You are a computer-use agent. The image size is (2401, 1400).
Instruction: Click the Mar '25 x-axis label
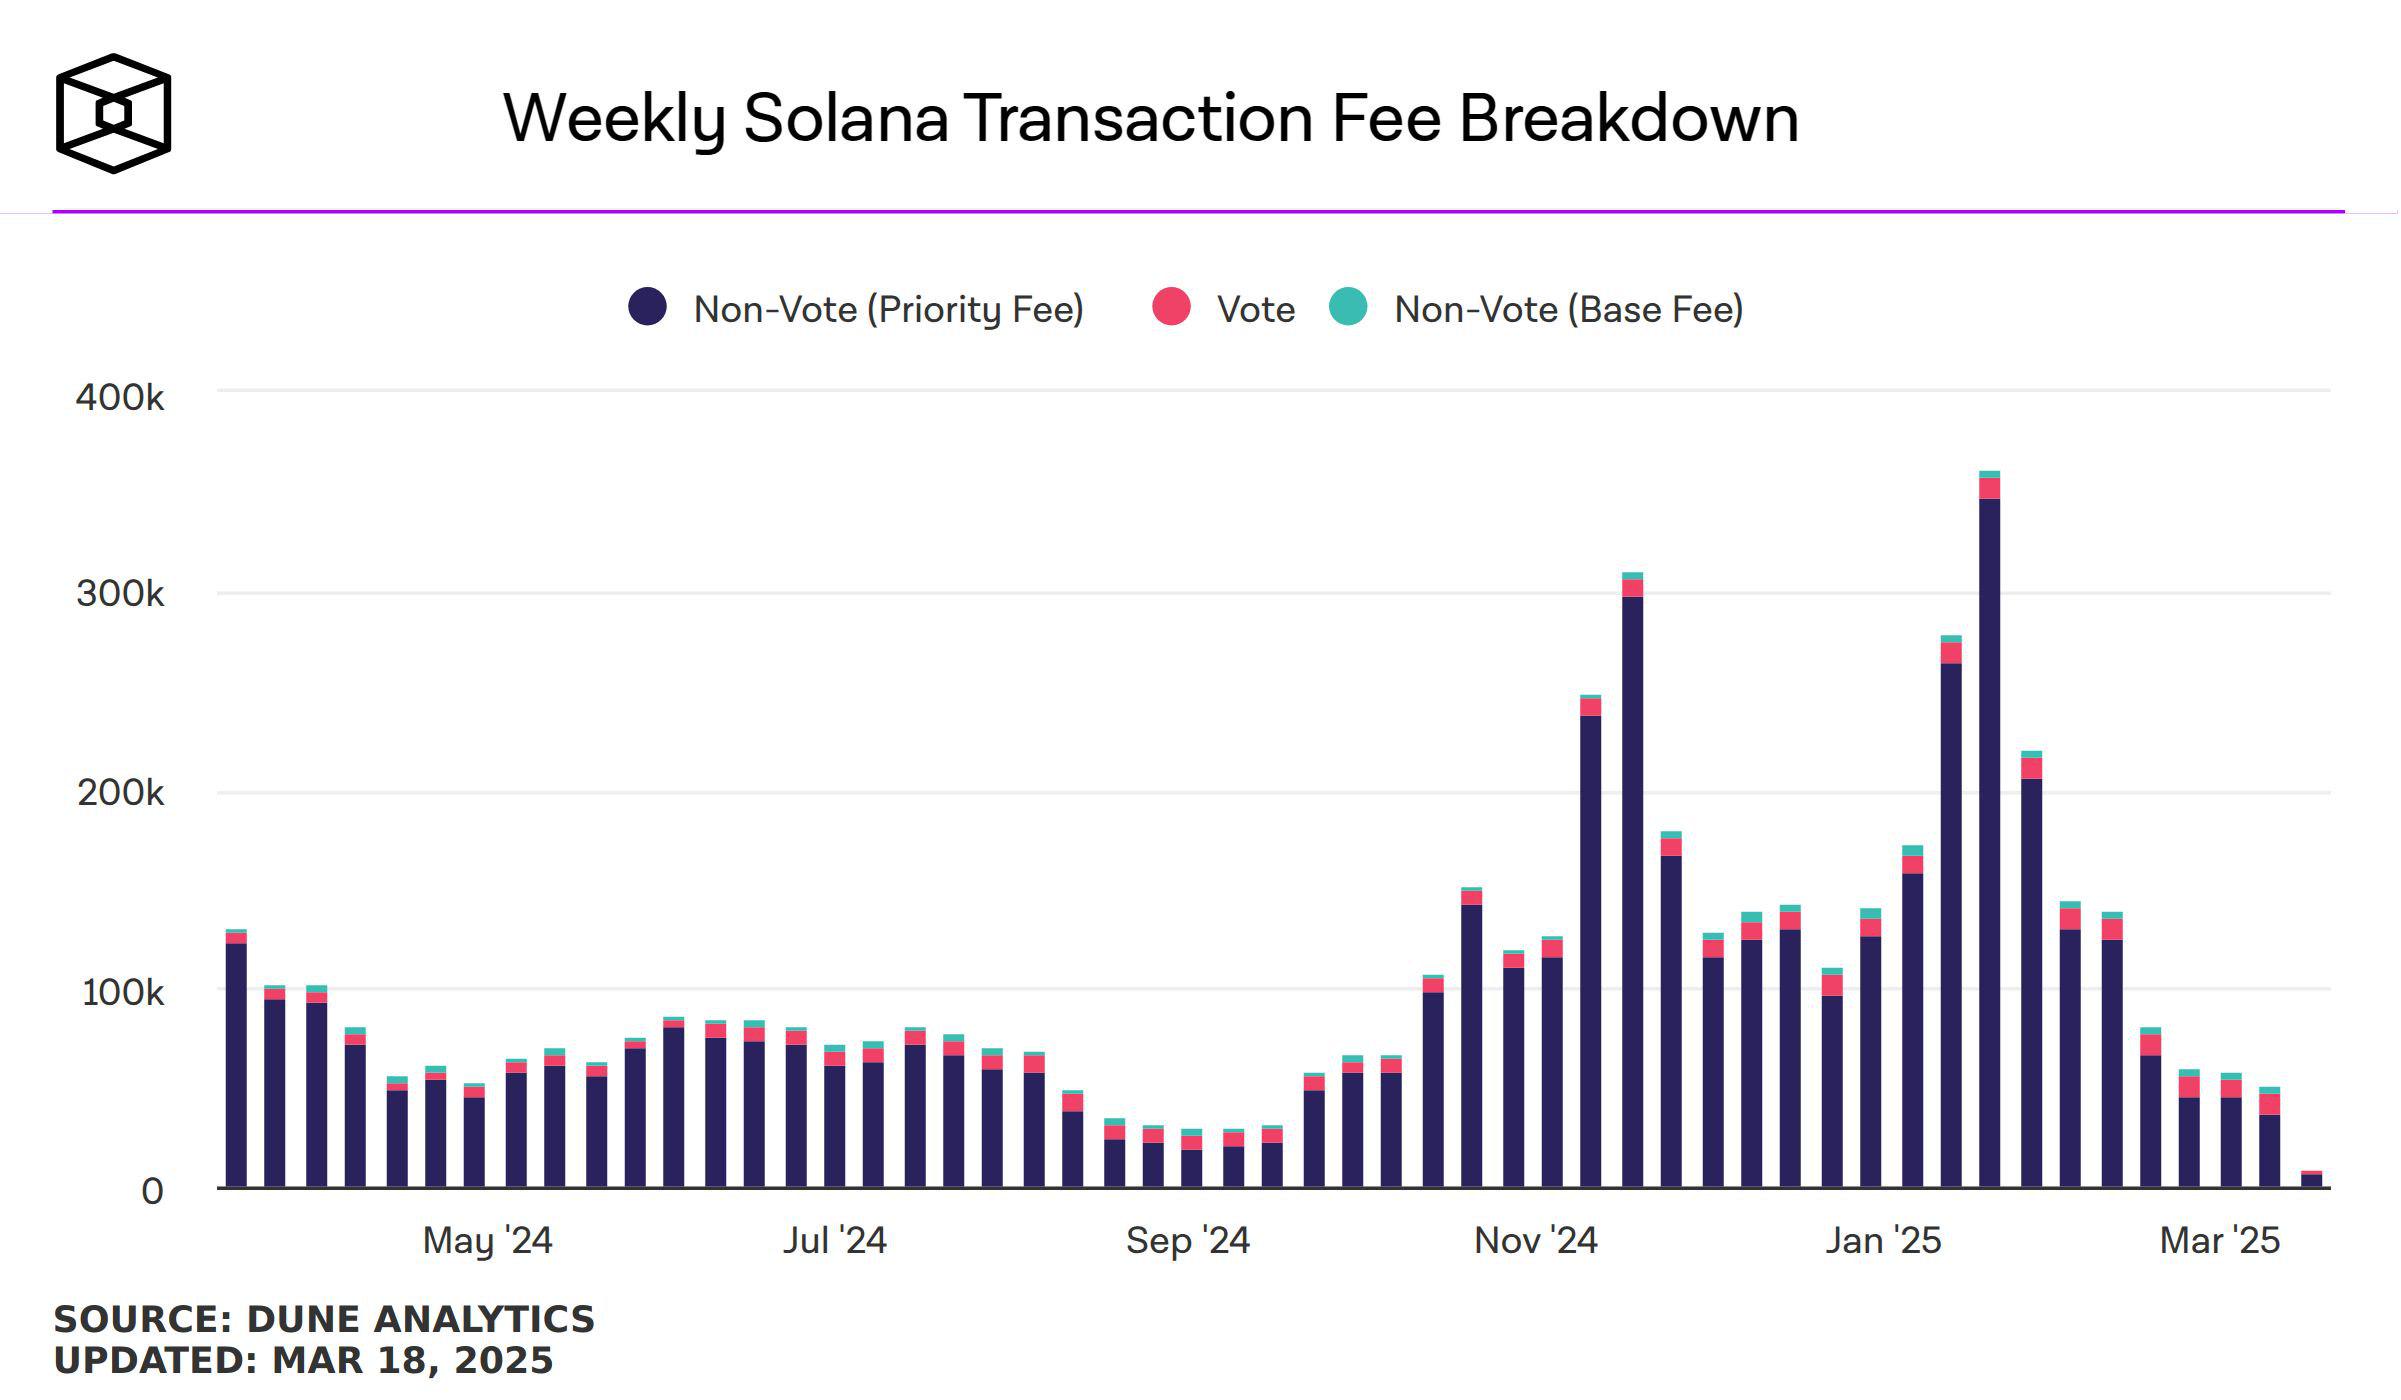pos(2219,1241)
